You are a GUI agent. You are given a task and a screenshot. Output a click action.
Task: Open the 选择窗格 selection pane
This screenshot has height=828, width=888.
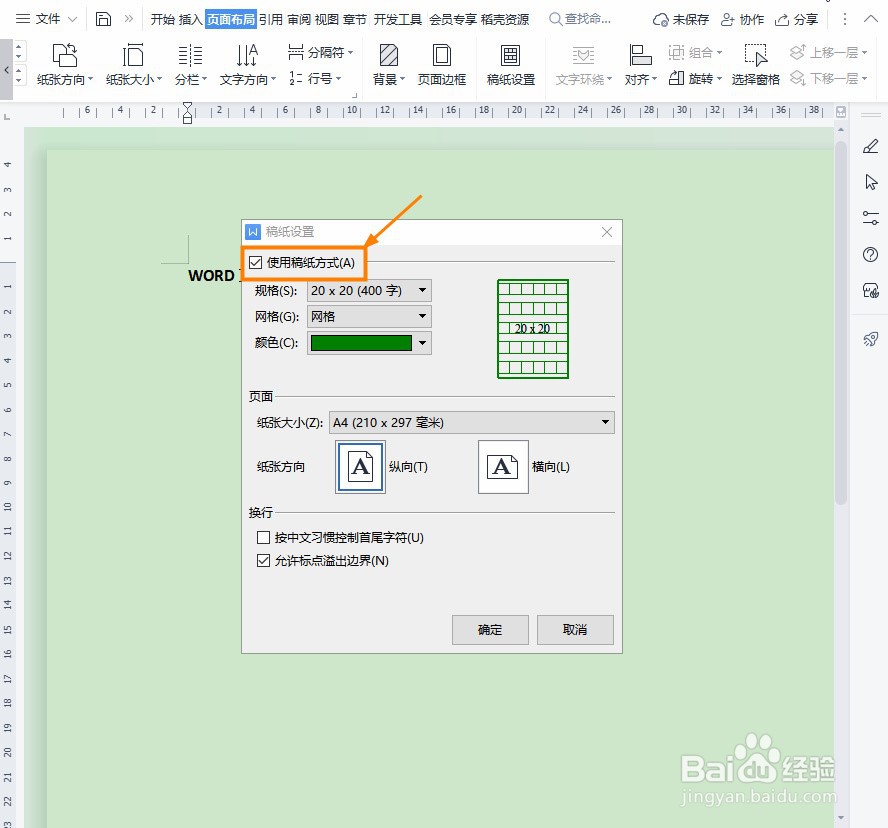point(755,65)
